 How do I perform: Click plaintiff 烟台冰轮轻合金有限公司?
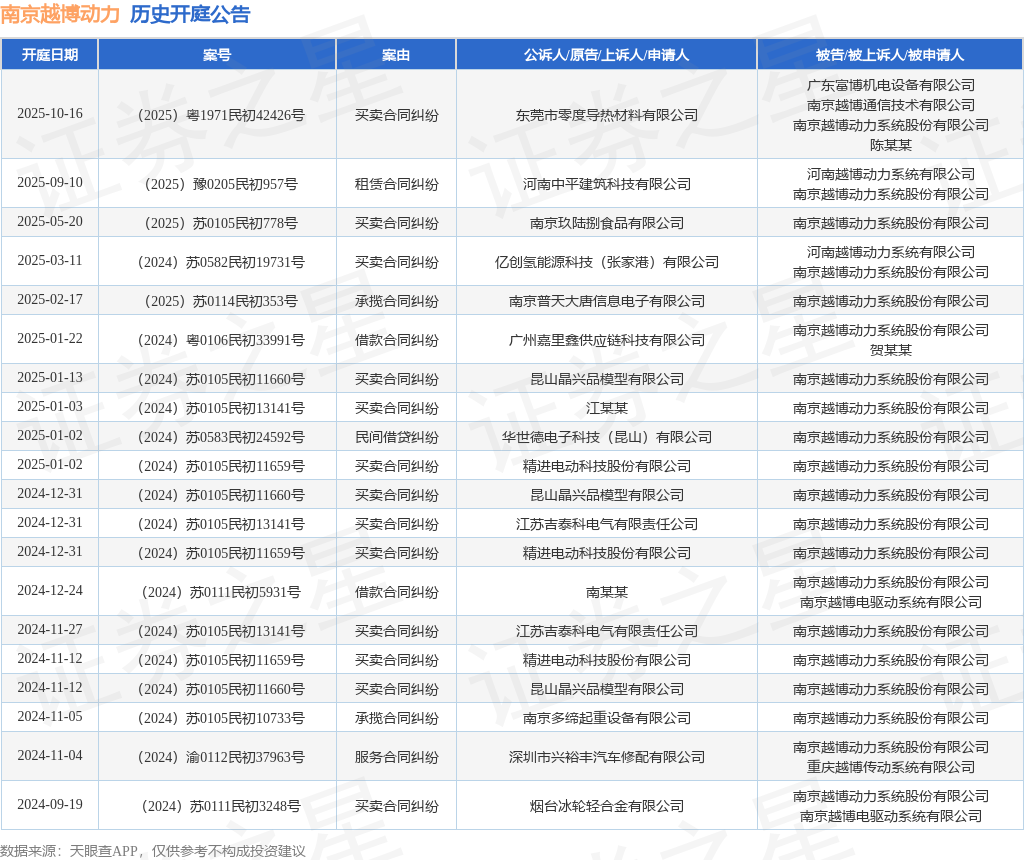[x=606, y=806]
